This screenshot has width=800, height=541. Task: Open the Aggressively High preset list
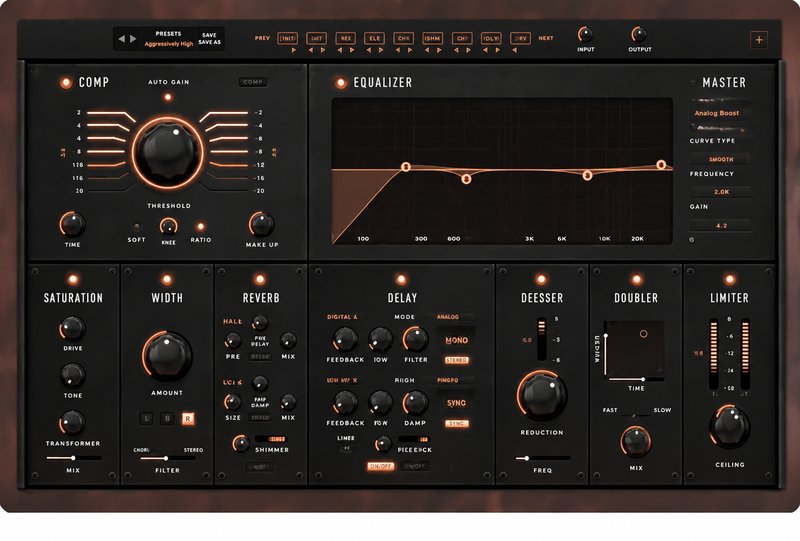pyautogui.click(x=168, y=44)
